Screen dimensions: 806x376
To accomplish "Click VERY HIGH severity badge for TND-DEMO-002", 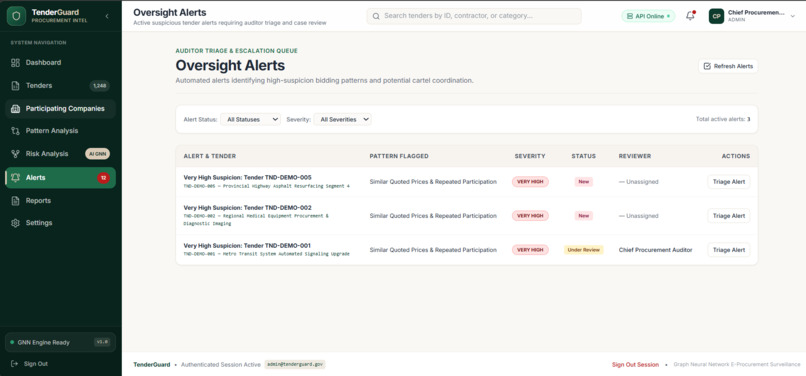I will click(x=530, y=216).
